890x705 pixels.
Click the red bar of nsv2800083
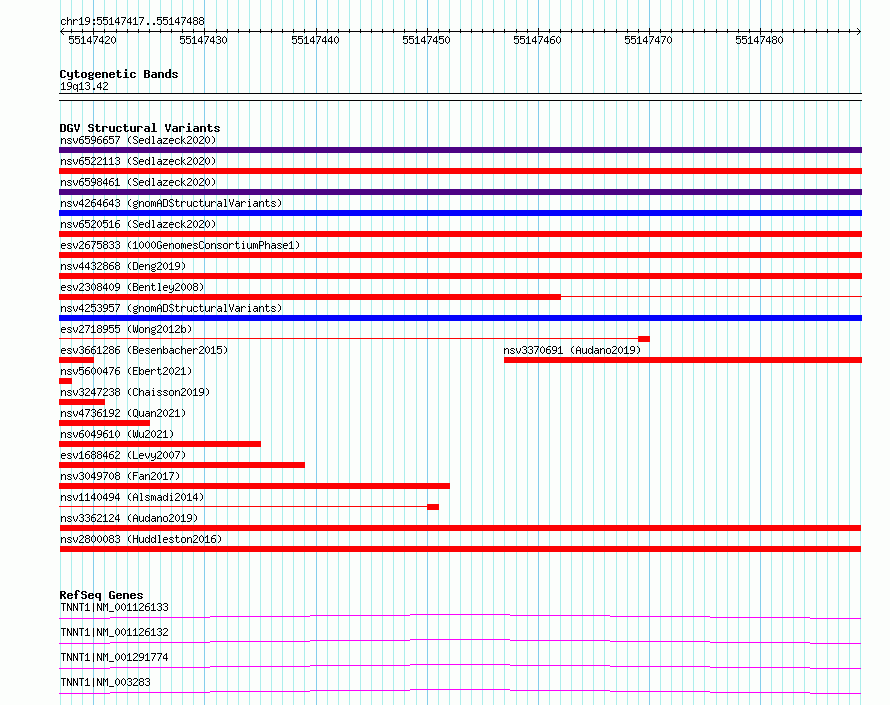click(460, 549)
